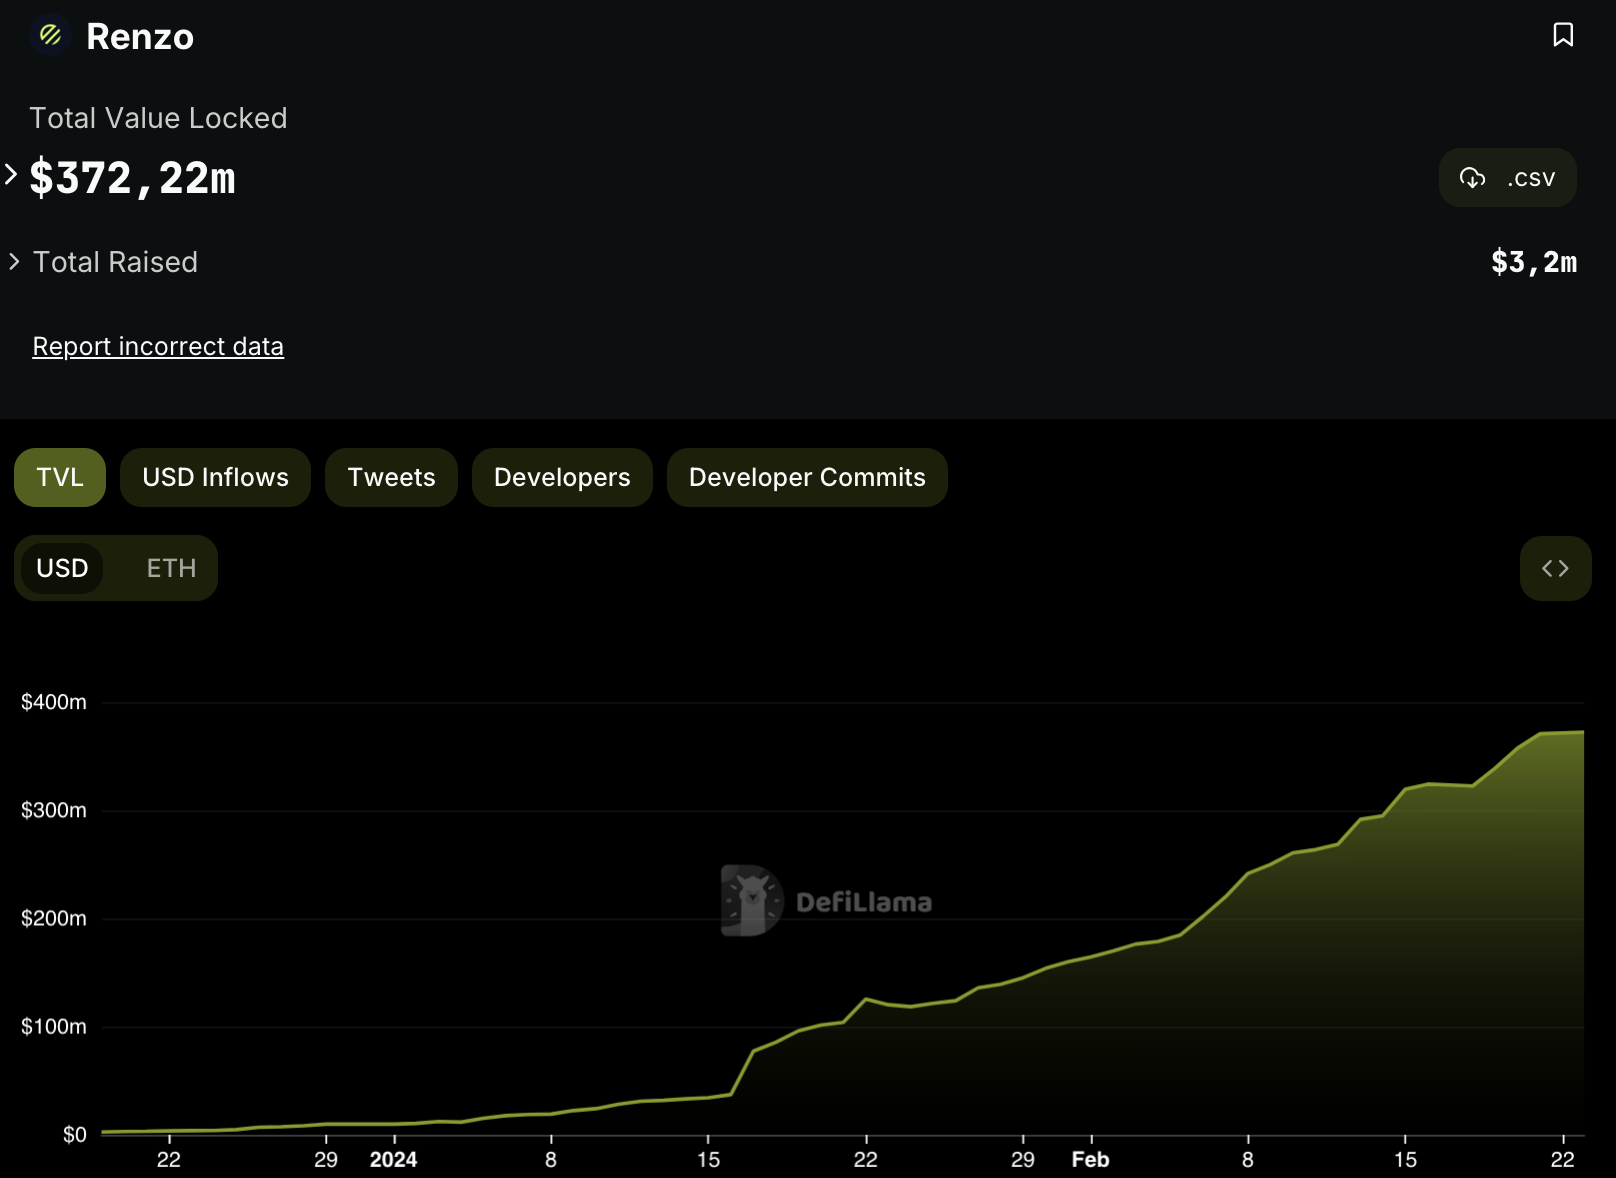
Task: Click the $372,22m TVL value
Action: click(132, 178)
